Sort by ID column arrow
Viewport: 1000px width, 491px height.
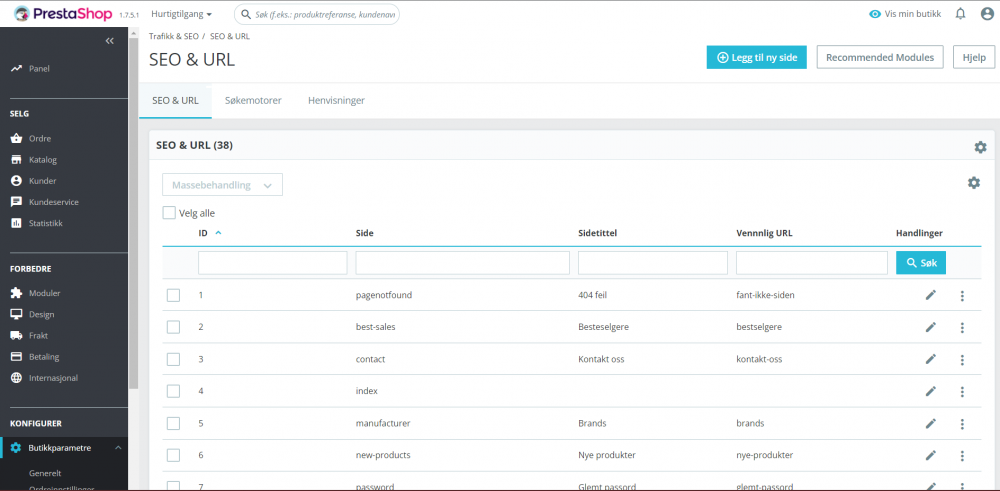[x=219, y=233]
